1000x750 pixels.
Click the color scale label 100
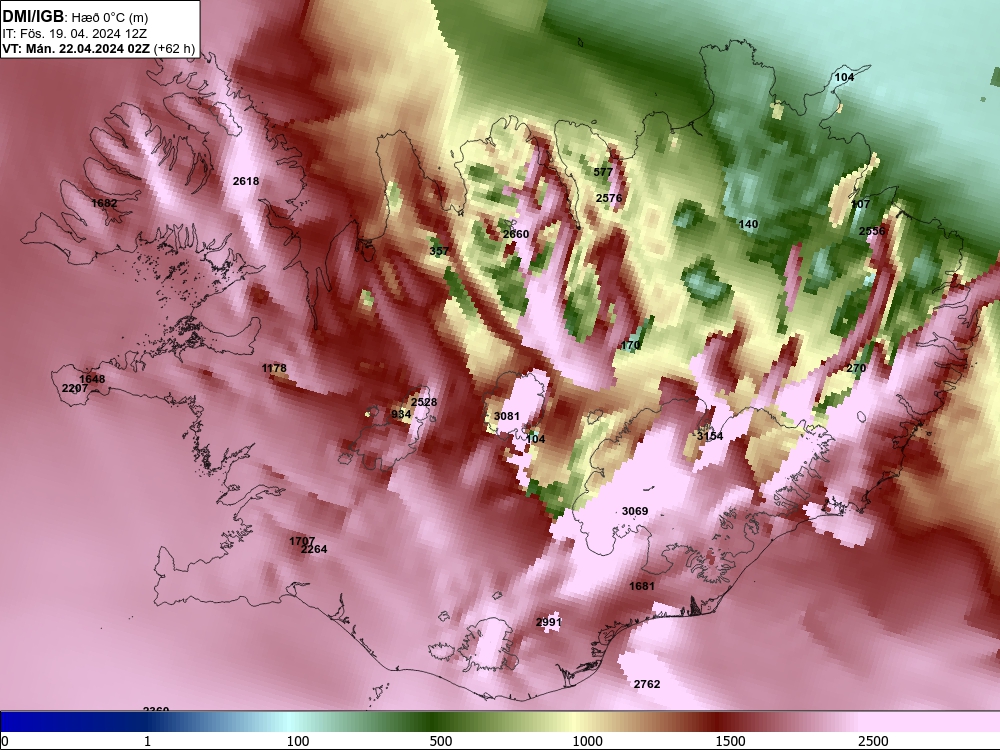298,741
